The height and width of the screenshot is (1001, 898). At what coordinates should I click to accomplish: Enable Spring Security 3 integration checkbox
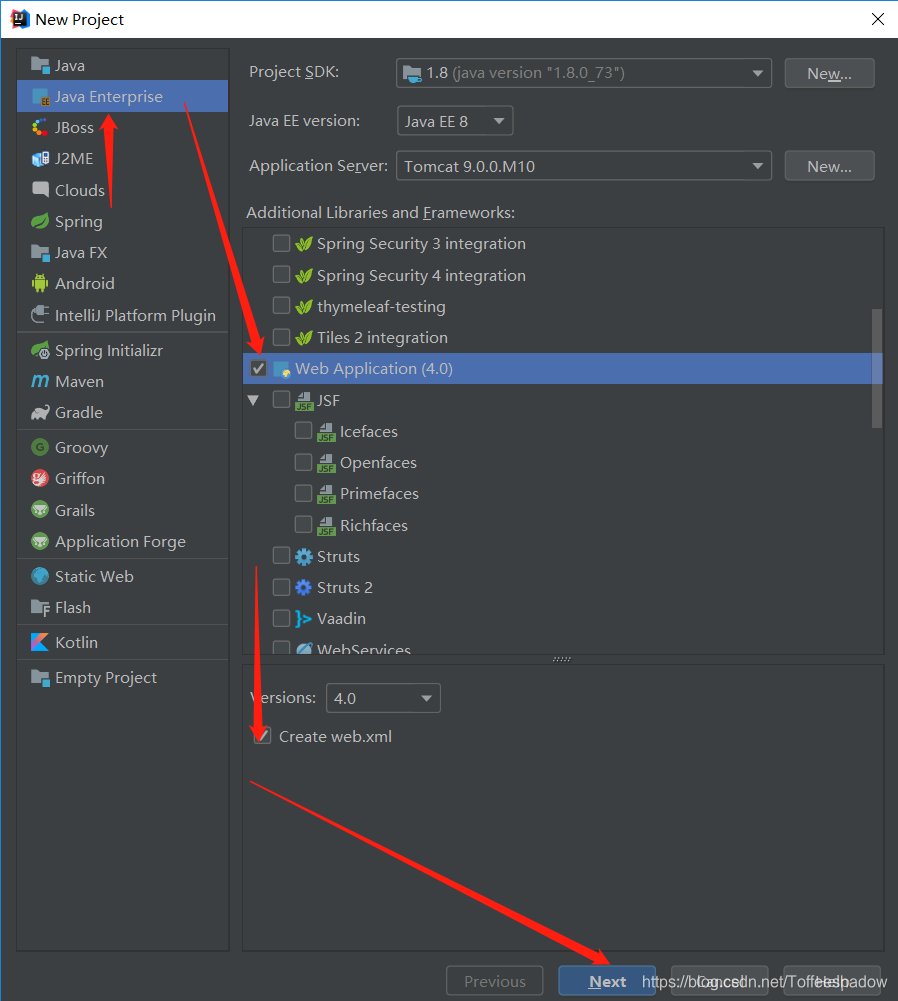281,243
